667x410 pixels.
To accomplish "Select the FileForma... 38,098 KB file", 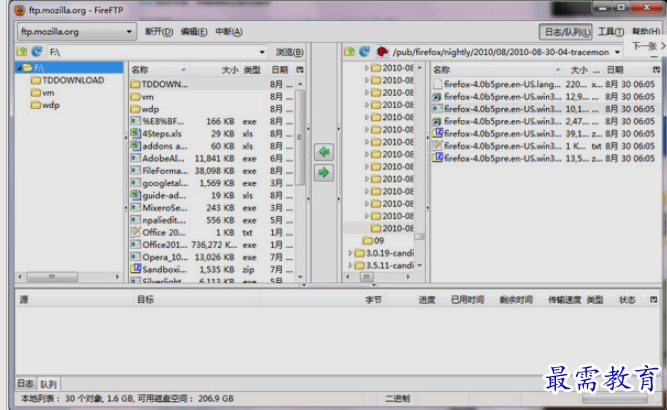I will [212, 171].
